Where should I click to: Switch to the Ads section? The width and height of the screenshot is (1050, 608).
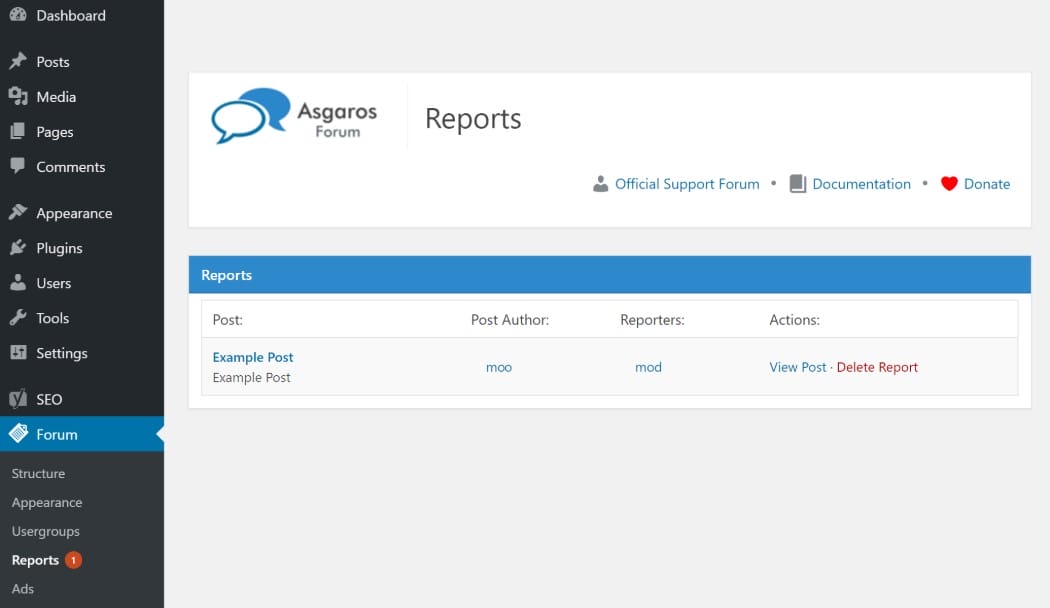pyautogui.click(x=22, y=588)
